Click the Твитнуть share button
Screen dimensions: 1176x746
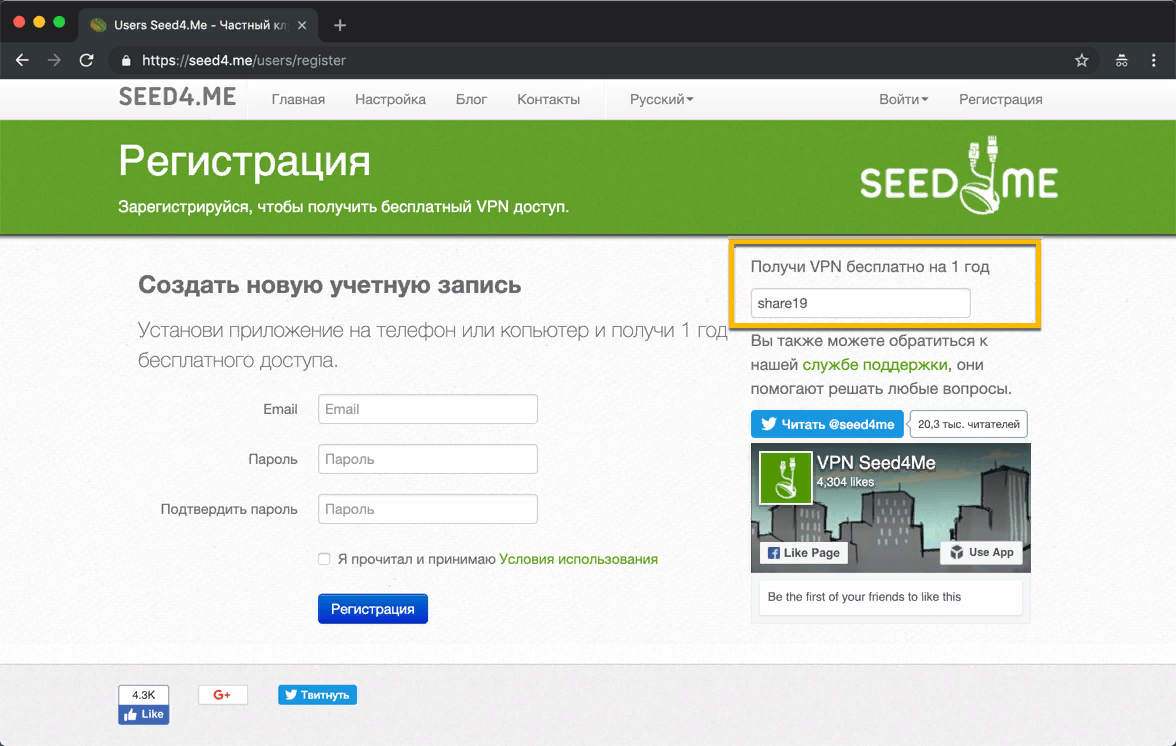[317, 695]
